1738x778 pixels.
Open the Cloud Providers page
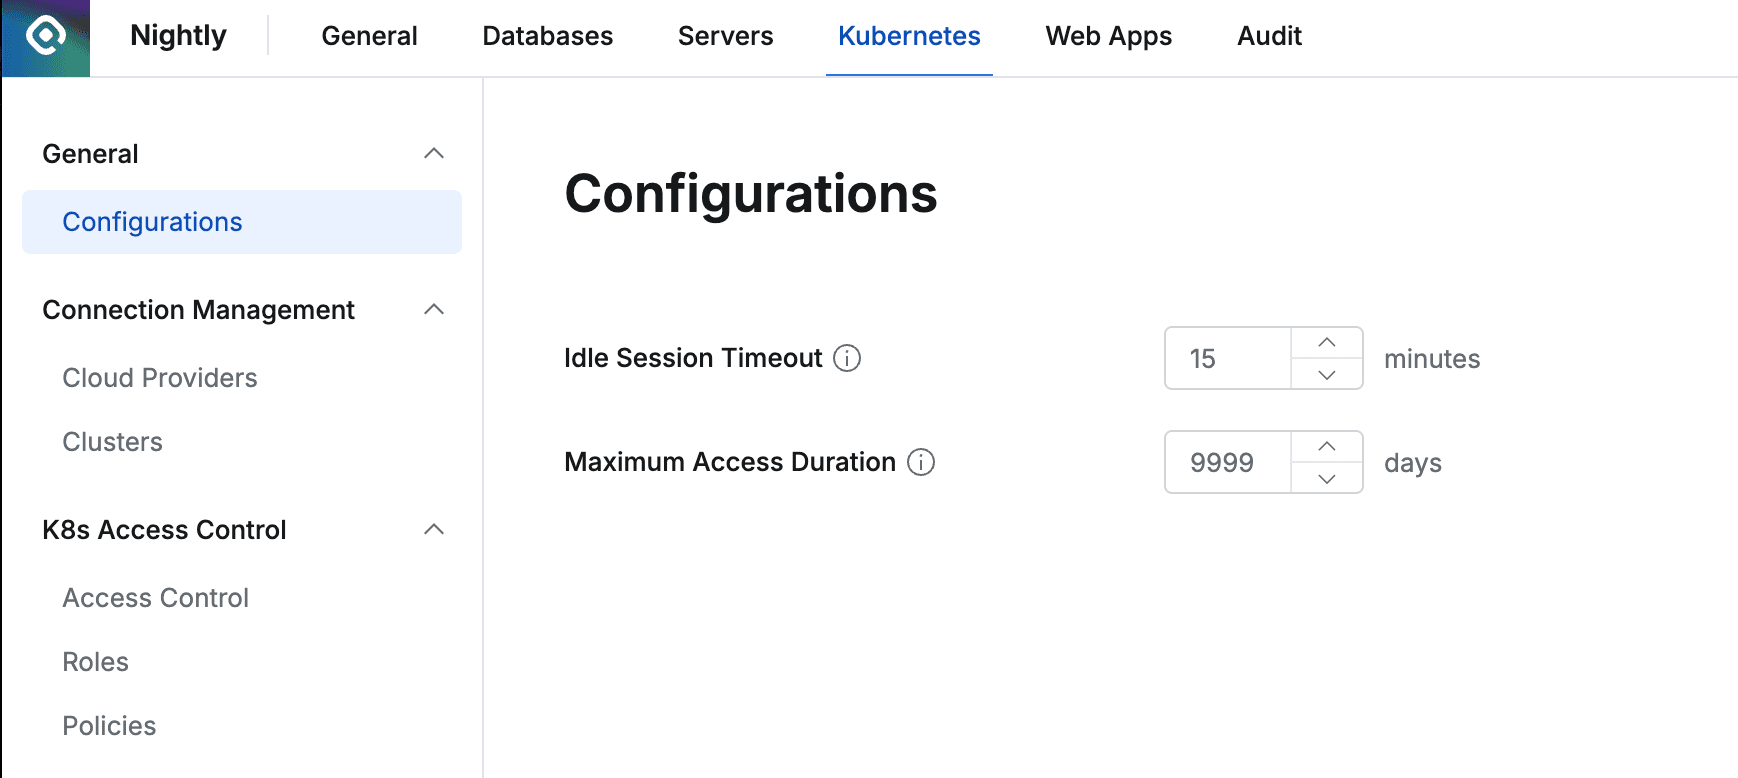click(x=159, y=378)
